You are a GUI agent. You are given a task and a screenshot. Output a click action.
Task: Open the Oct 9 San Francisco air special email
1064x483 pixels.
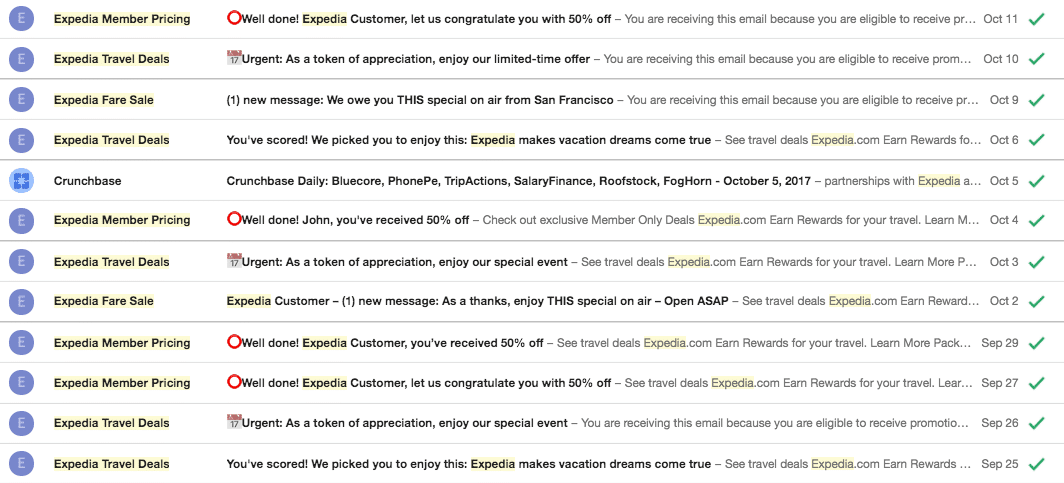[532, 100]
